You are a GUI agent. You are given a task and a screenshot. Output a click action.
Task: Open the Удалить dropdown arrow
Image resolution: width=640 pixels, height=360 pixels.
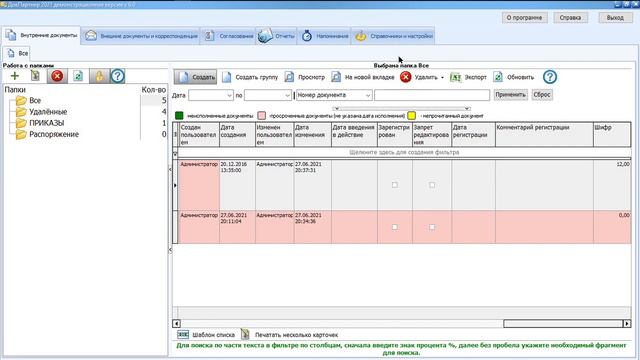[x=442, y=78]
